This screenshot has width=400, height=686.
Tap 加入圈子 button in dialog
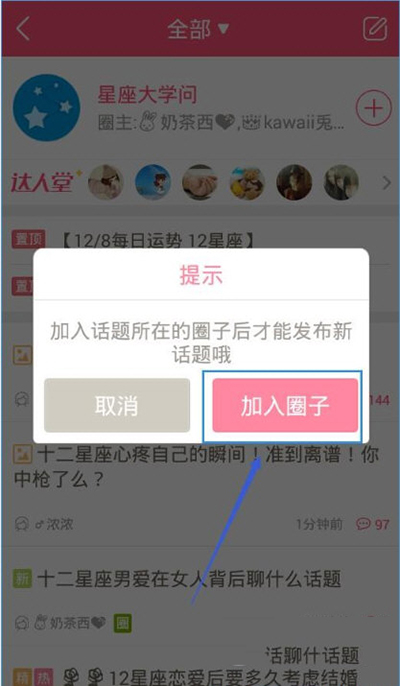(x=285, y=406)
